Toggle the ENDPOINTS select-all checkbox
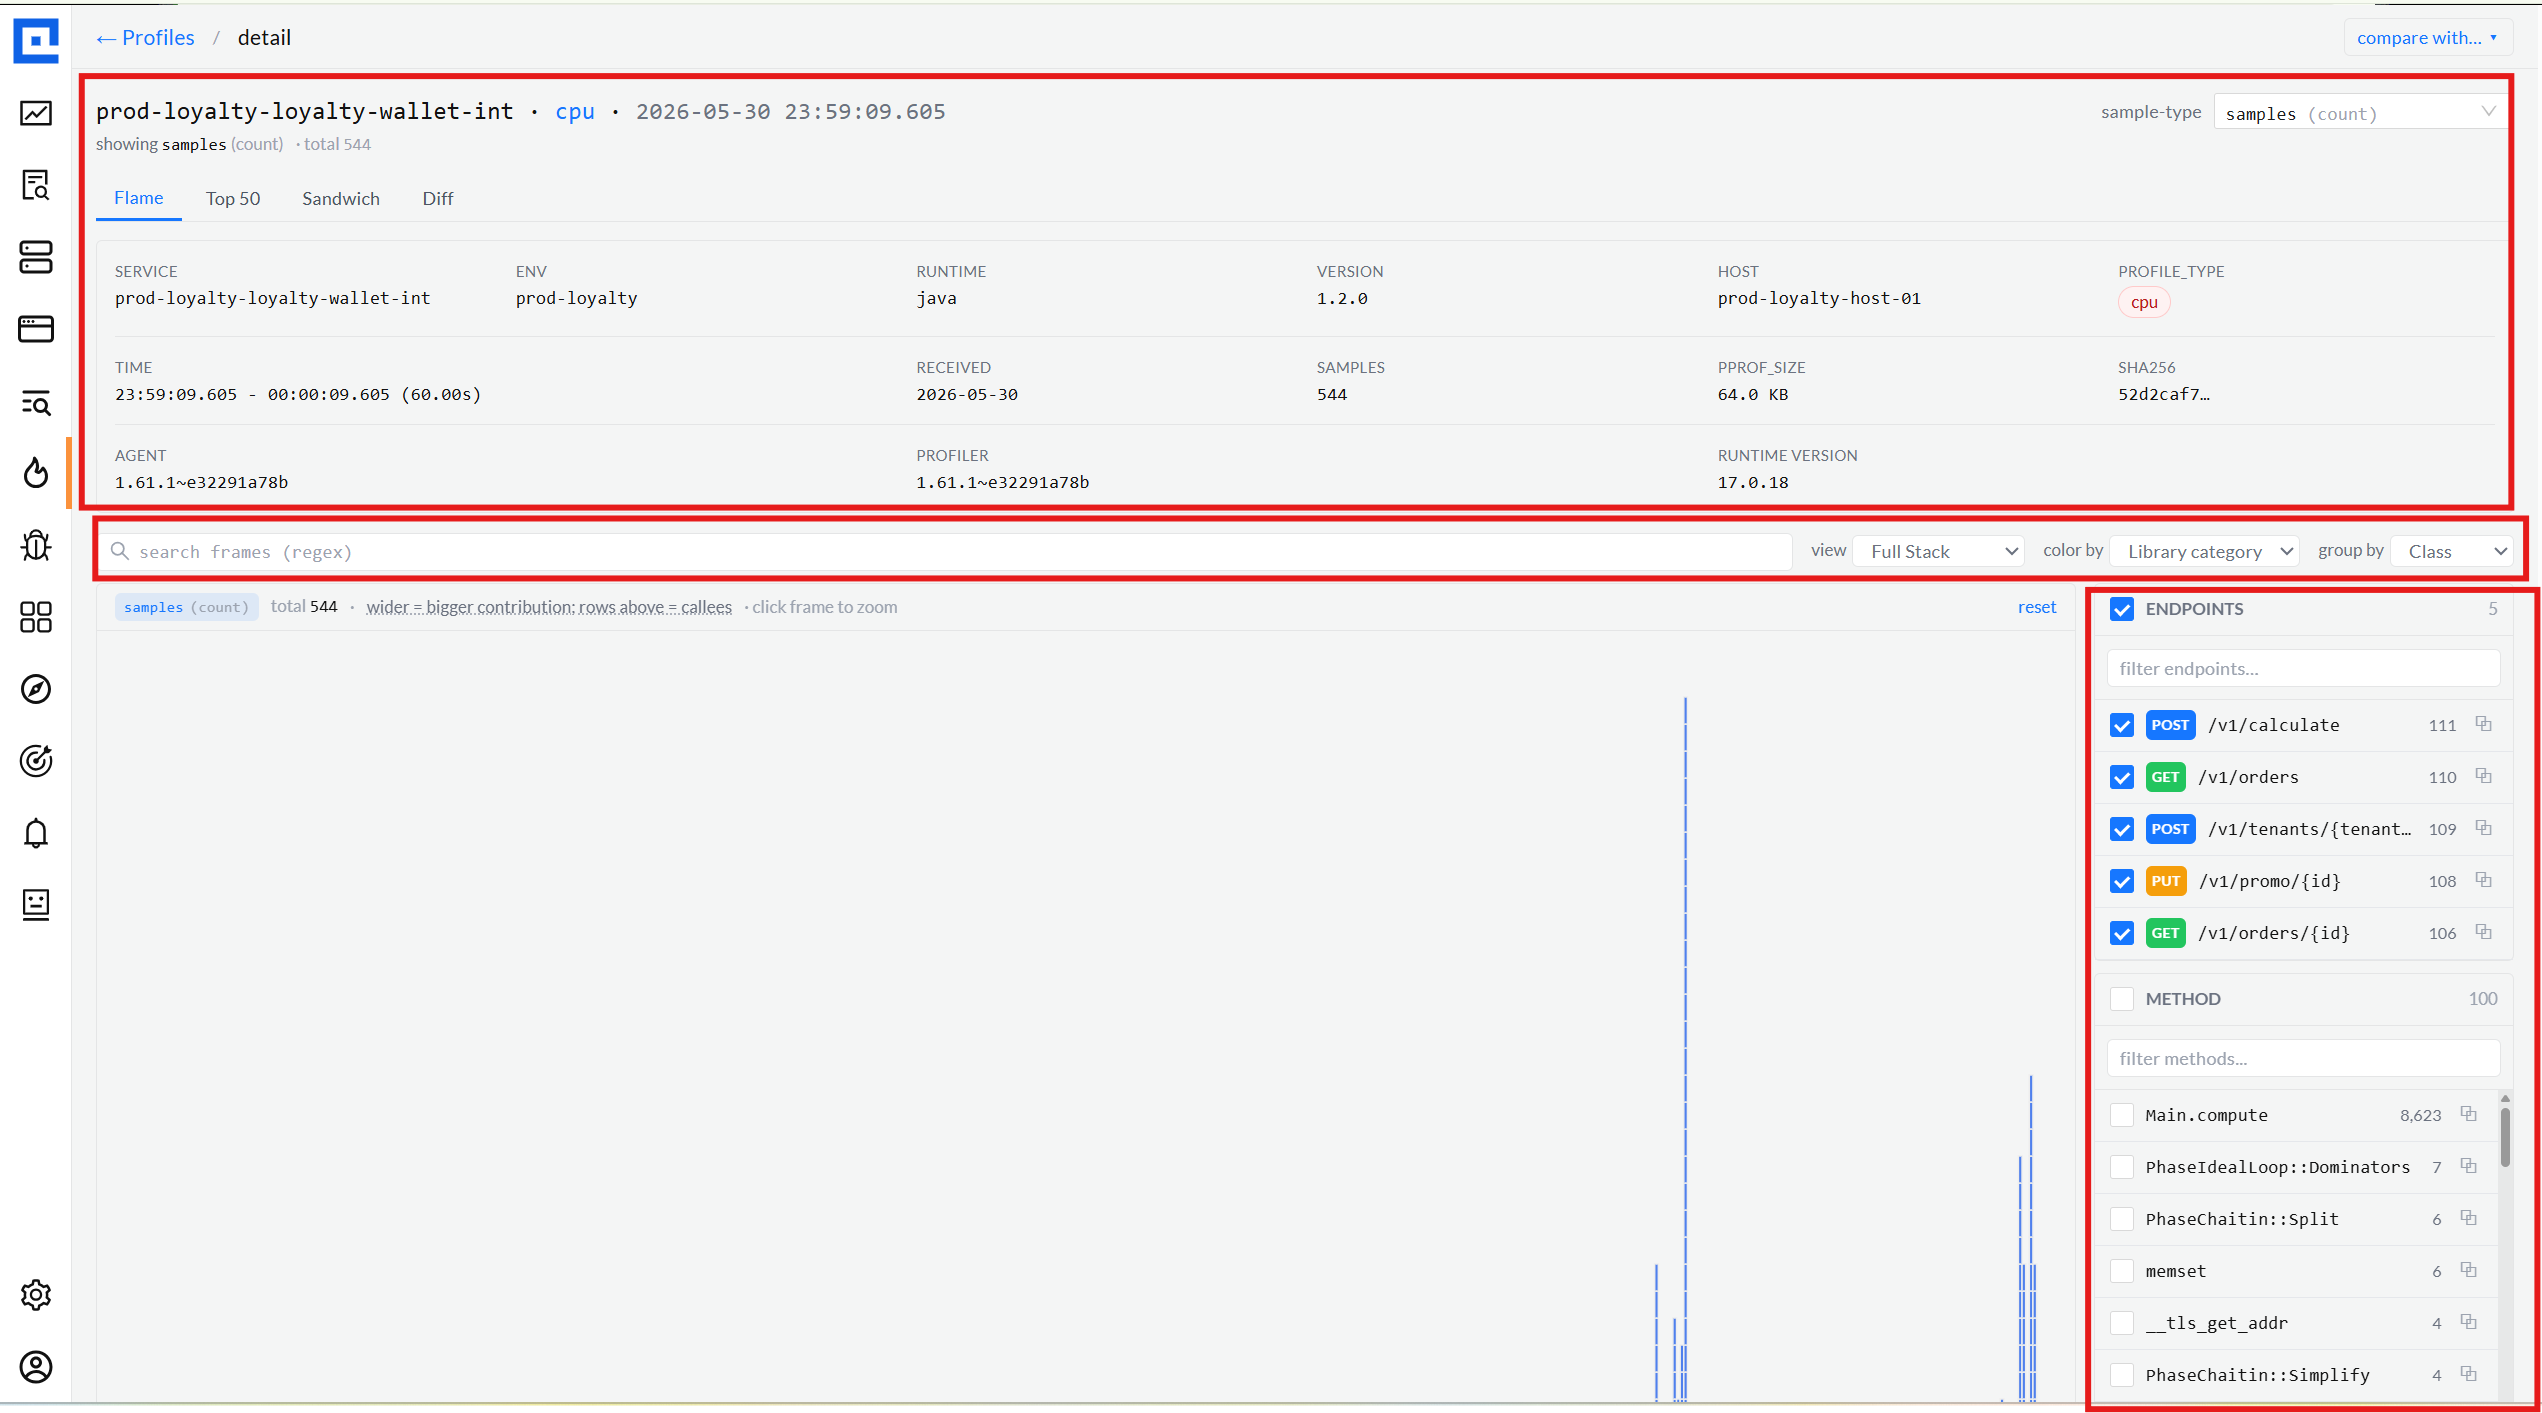 [x=2122, y=609]
